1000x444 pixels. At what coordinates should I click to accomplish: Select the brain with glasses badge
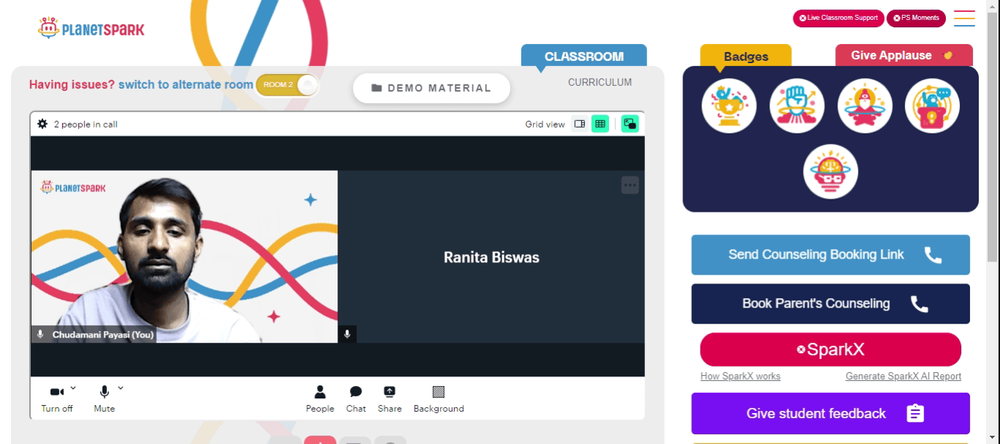pyautogui.click(x=830, y=172)
